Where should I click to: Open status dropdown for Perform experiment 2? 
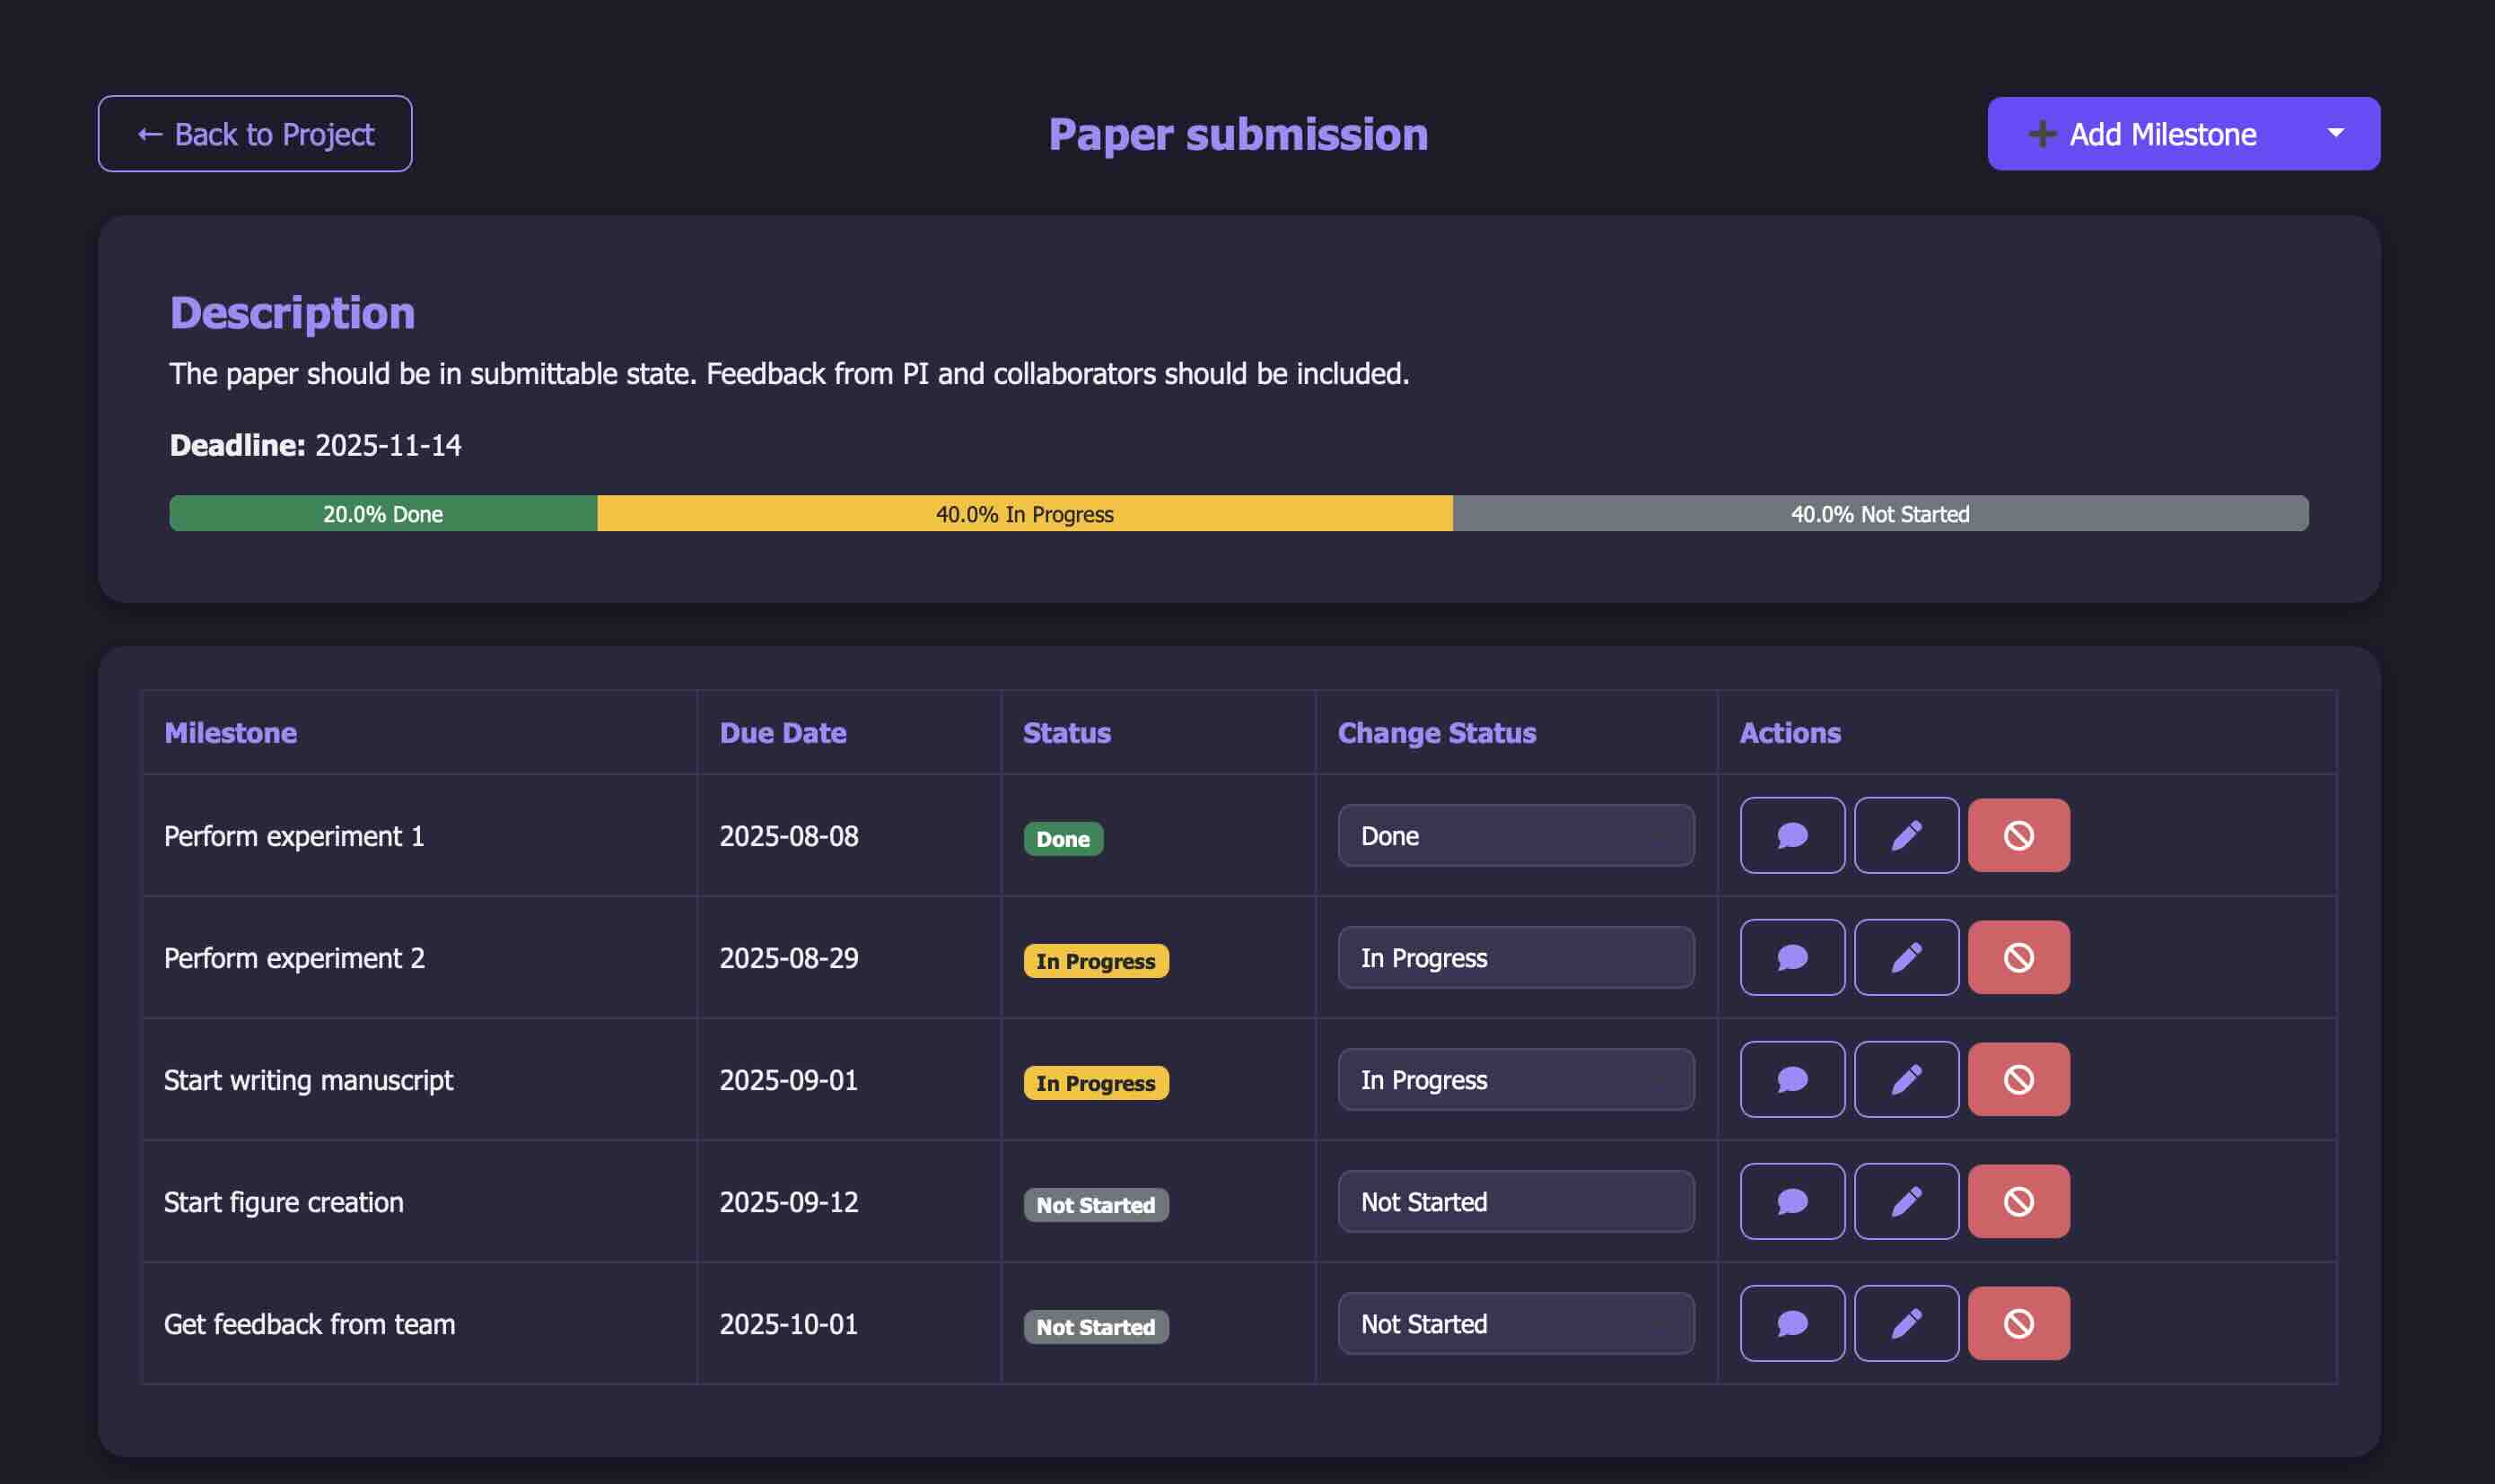tap(1516, 957)
